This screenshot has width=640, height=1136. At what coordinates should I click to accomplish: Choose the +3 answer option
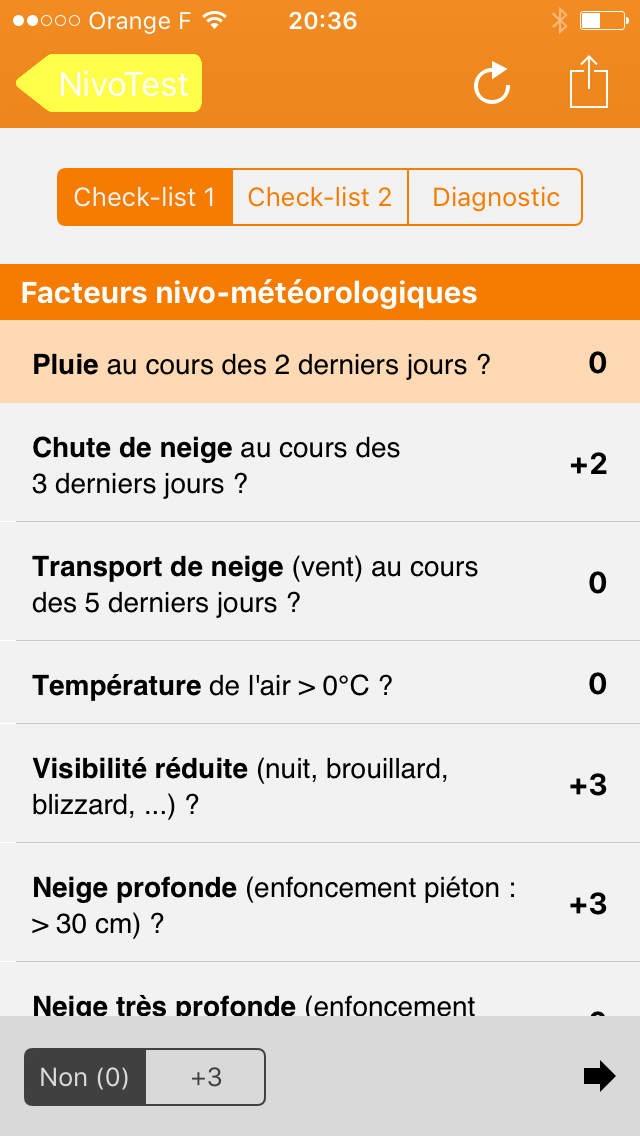pyautogui.click(x=206, y=1077)
